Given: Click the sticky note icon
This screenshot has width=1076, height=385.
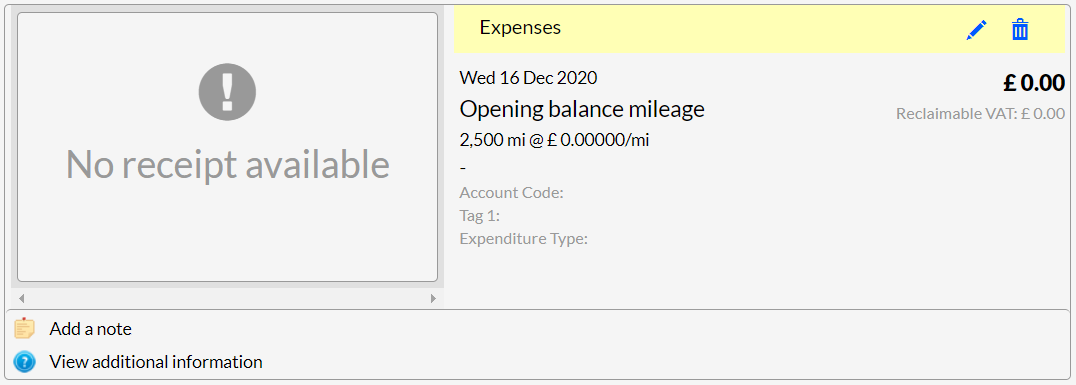Looking at the screenshot, I should [24, 329].
